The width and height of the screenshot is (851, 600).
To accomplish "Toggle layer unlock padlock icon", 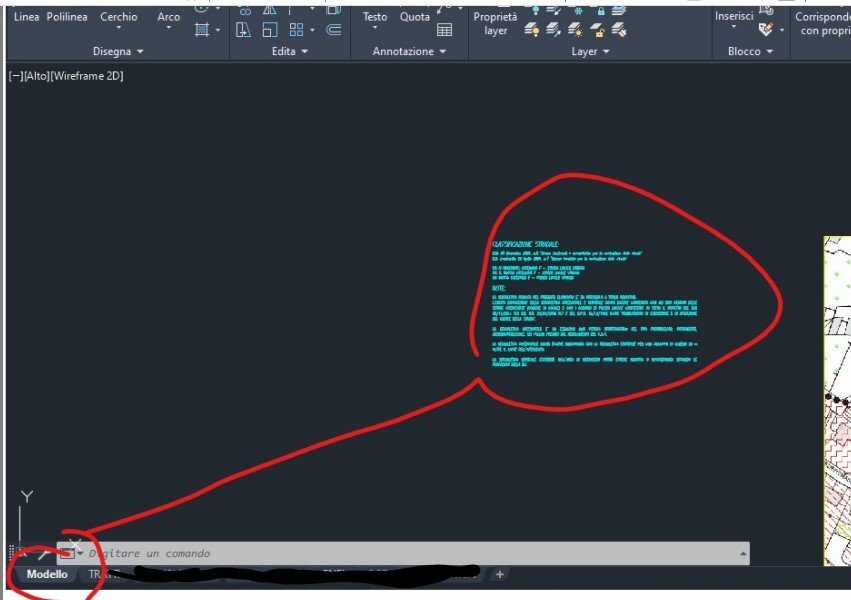I will click(x=597, y=30).
